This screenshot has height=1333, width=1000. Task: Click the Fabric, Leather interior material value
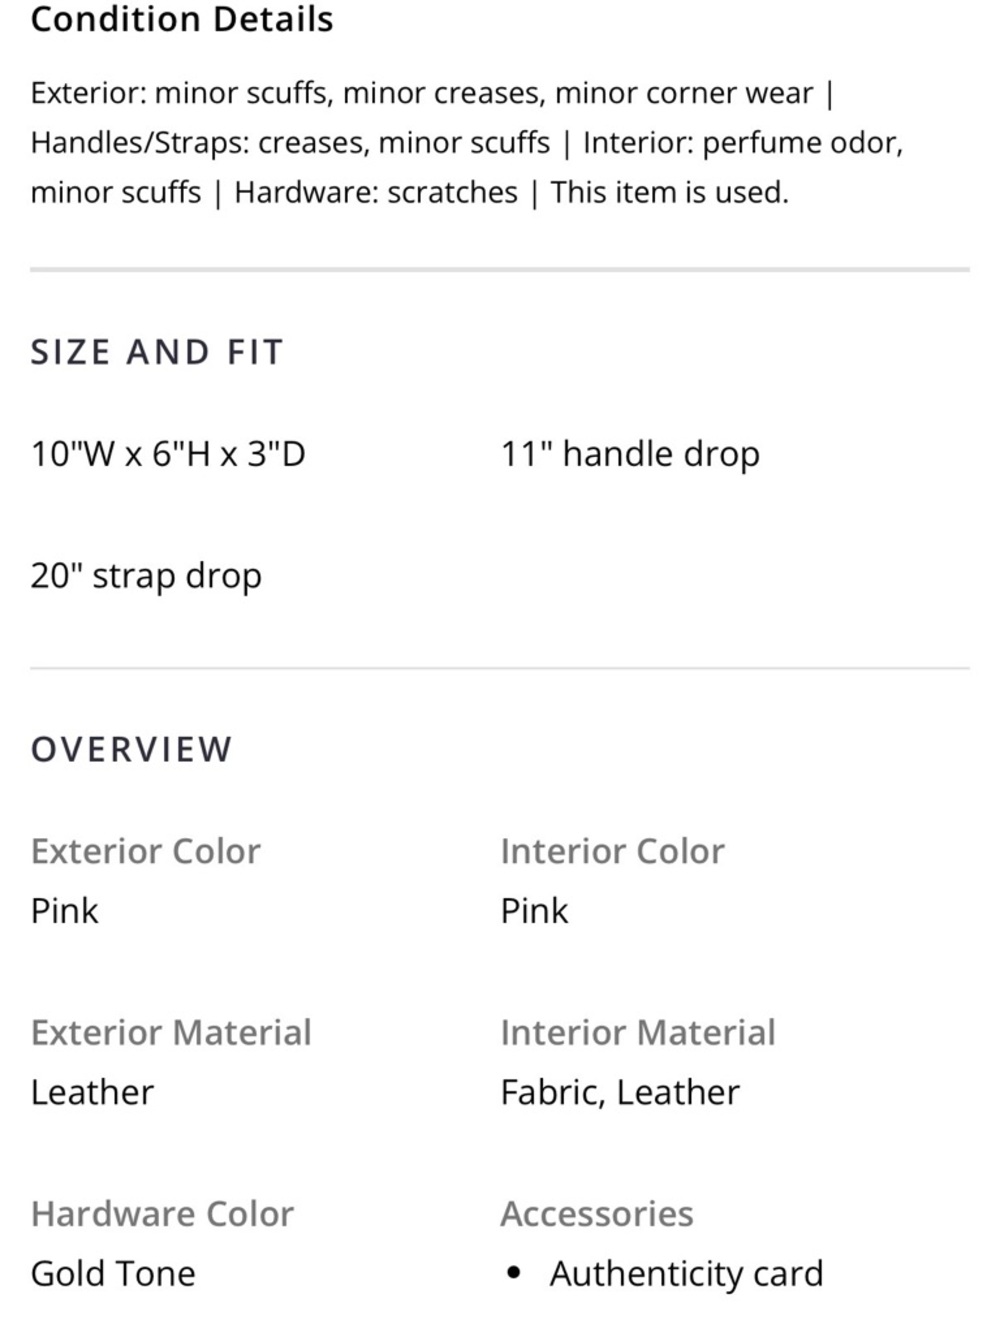point(620,1092)
